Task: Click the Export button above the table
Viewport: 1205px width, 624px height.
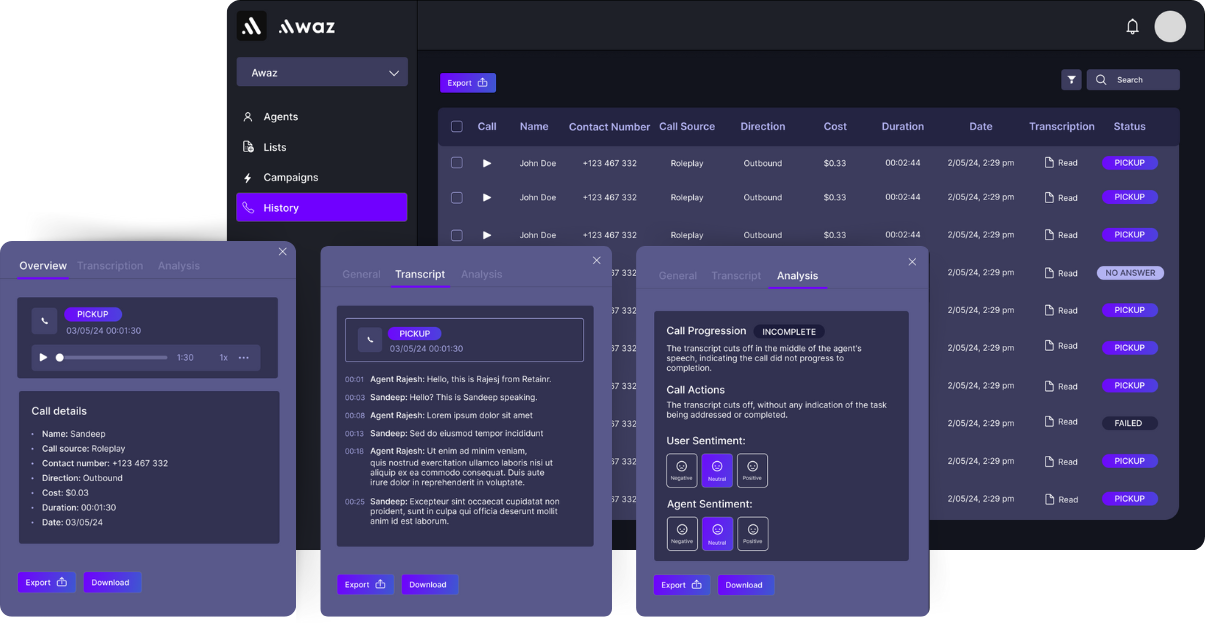Action: coord(467,83)
